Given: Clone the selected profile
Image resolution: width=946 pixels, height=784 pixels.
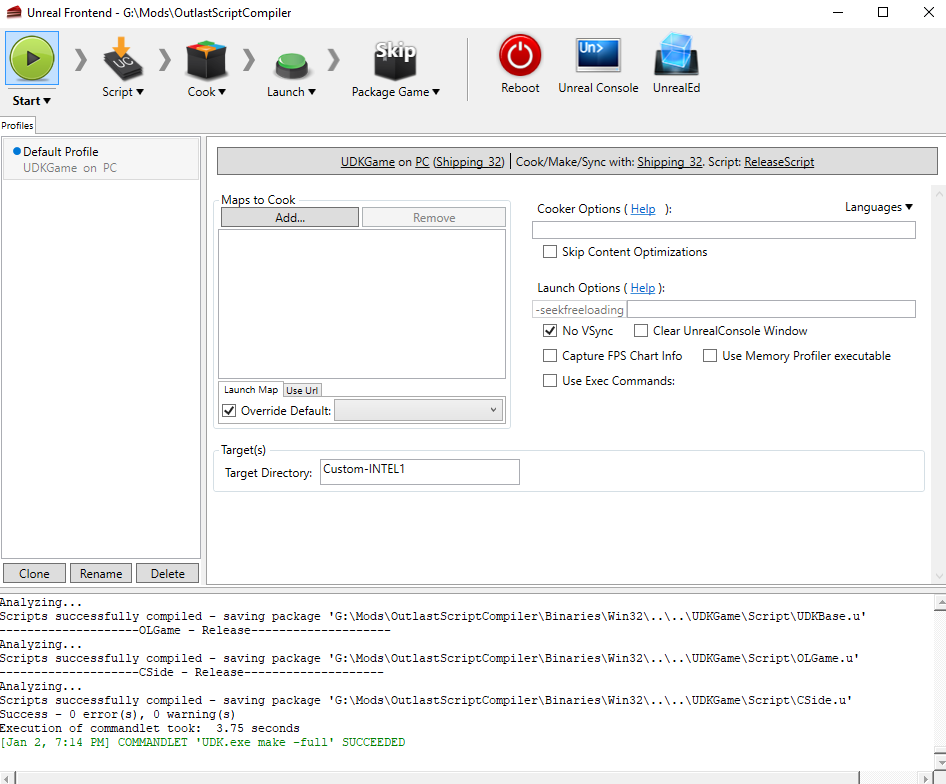Looking at the screenshot, I should click(x=34, y=573).
